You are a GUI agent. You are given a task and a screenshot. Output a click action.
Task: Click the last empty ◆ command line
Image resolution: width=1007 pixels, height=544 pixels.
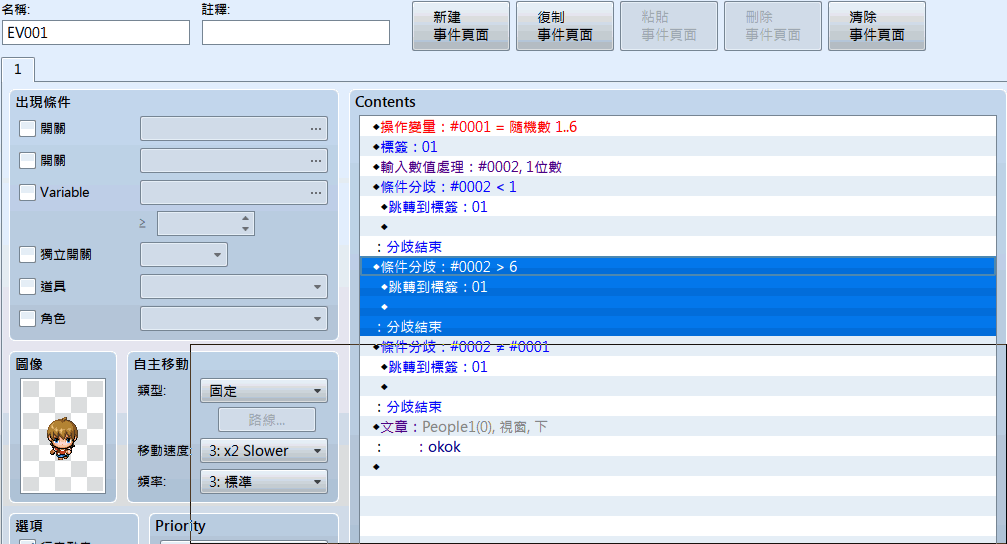tap(678, 466)
